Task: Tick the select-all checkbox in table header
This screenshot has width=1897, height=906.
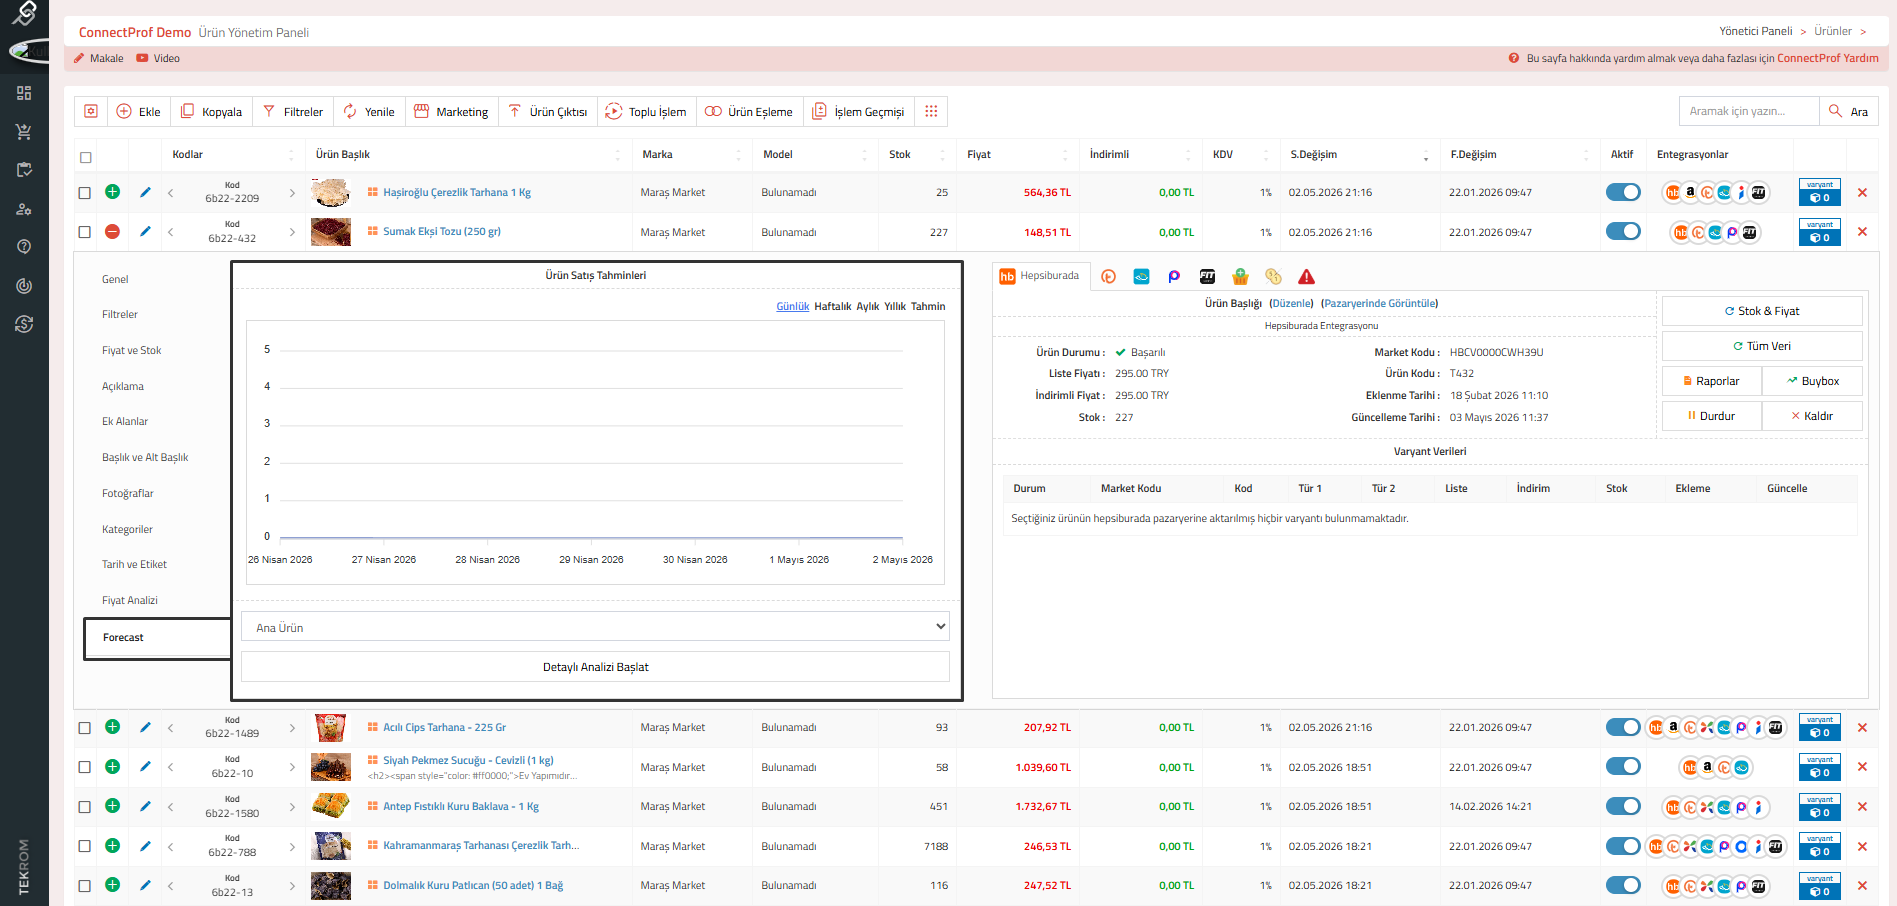Action: pyautogui.click(x=86, y=157)
